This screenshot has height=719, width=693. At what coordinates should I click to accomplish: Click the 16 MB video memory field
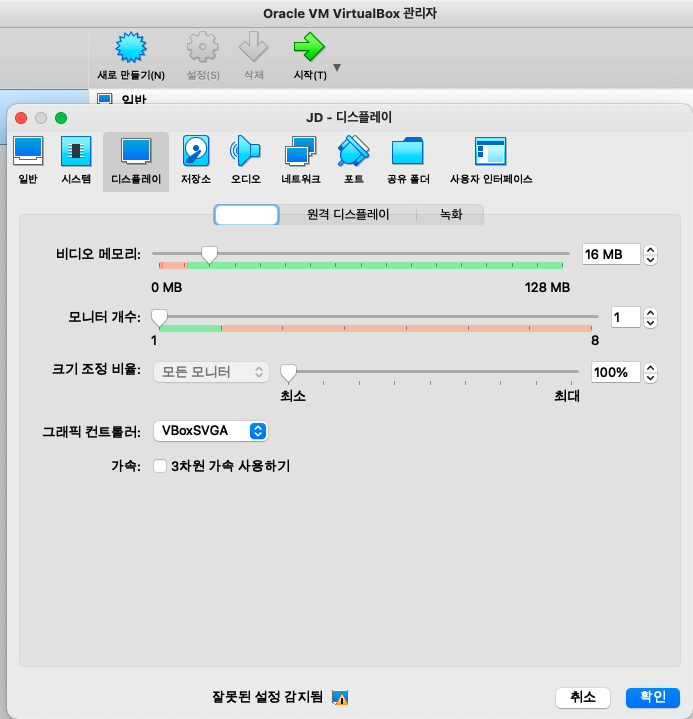pyautogui.click(x=611, y=254)
